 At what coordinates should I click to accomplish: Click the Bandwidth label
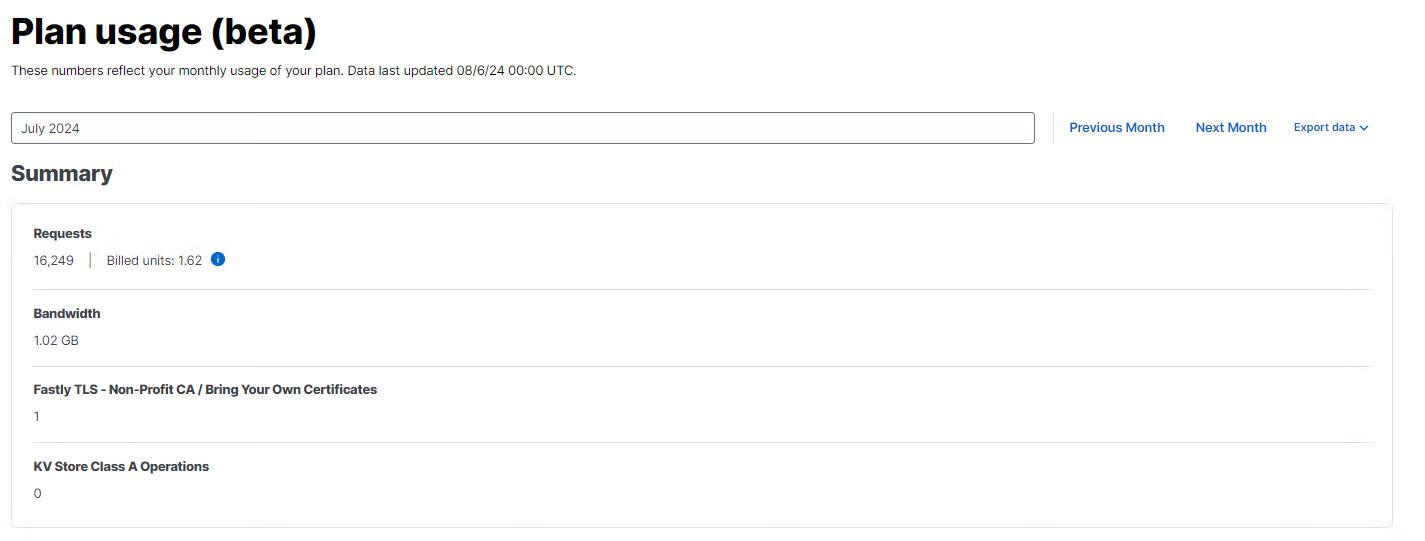(x=67, y=314)
